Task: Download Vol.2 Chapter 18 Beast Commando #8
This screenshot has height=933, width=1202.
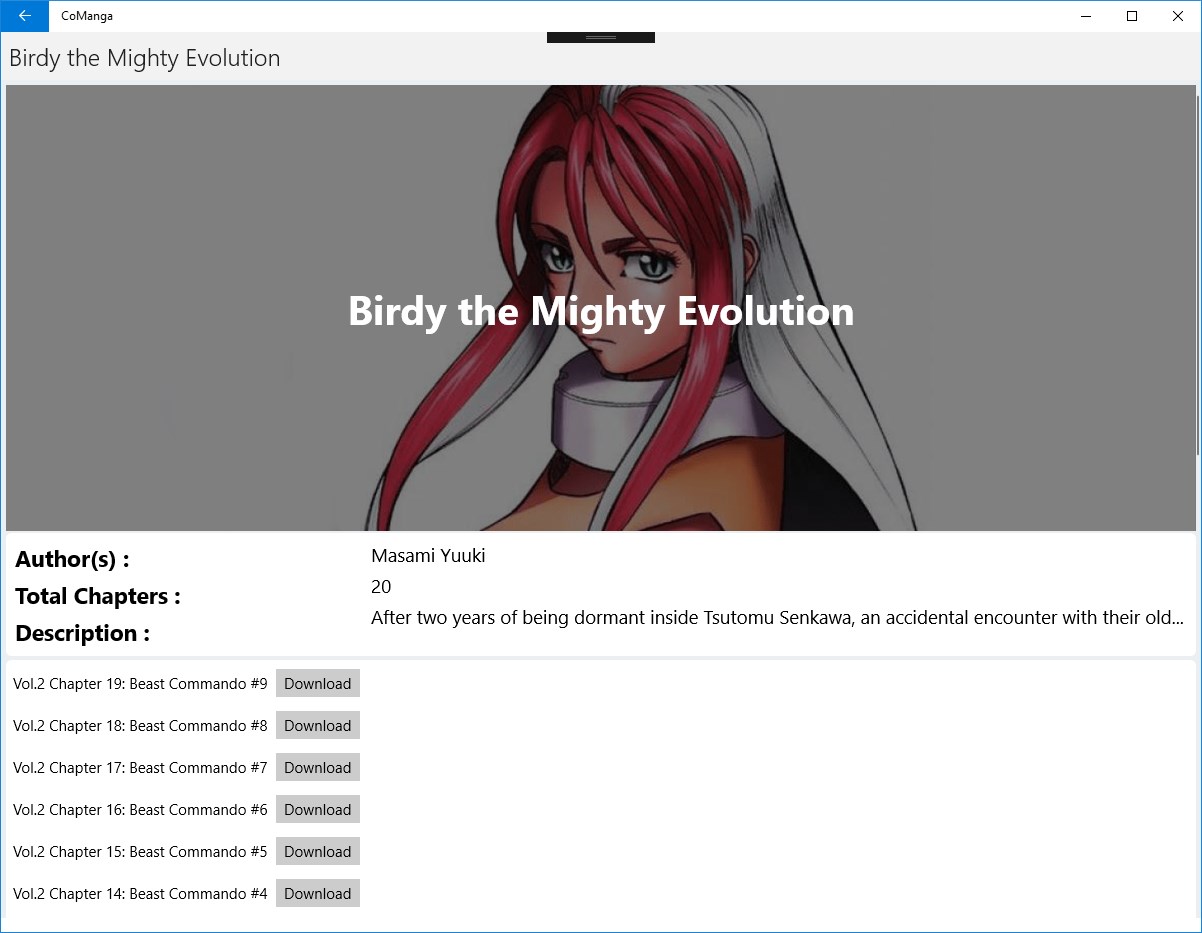Action: [318, 726]
